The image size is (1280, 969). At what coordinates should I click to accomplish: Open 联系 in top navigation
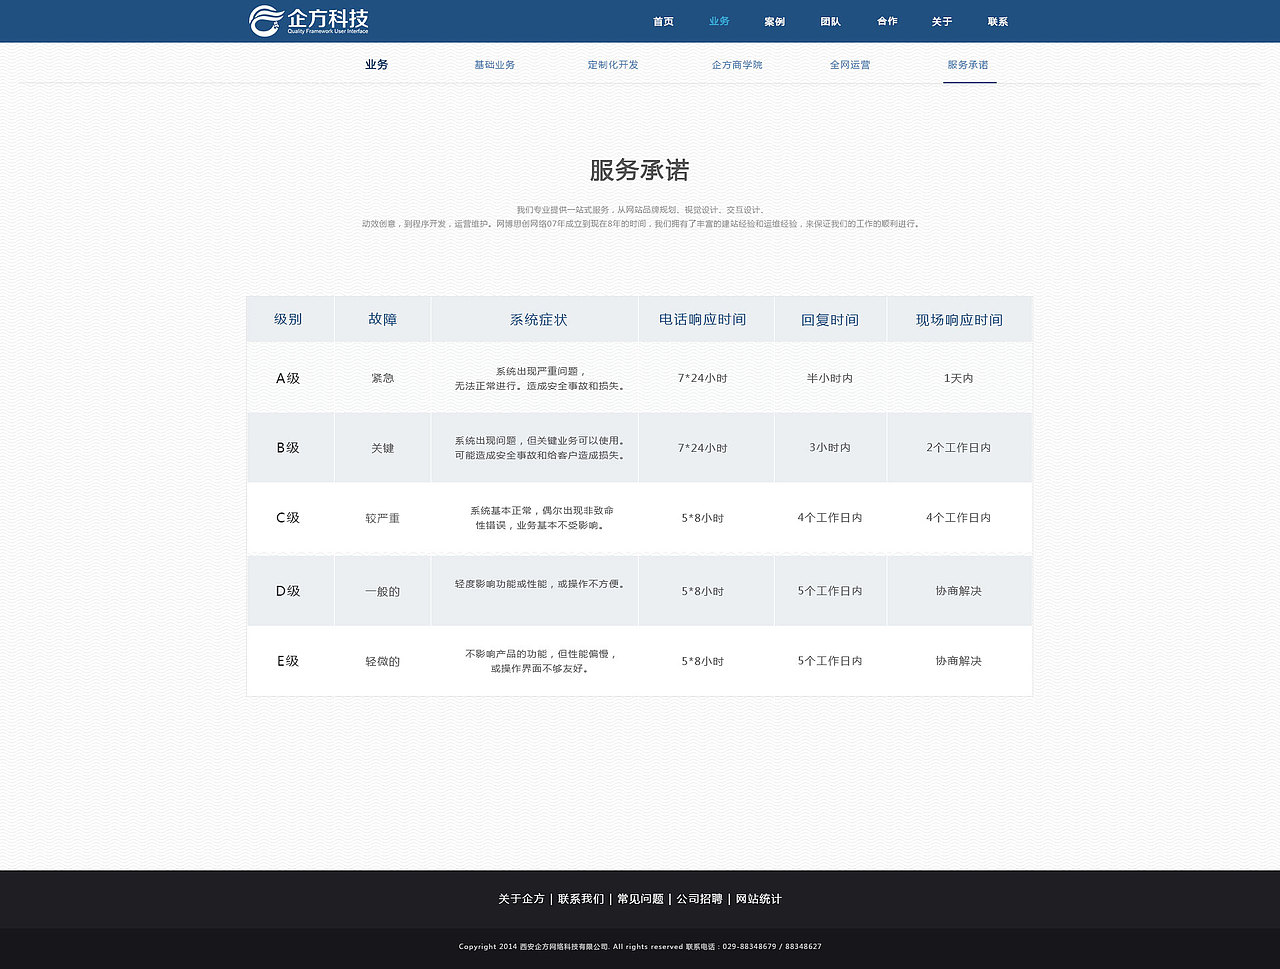point(998,22)
